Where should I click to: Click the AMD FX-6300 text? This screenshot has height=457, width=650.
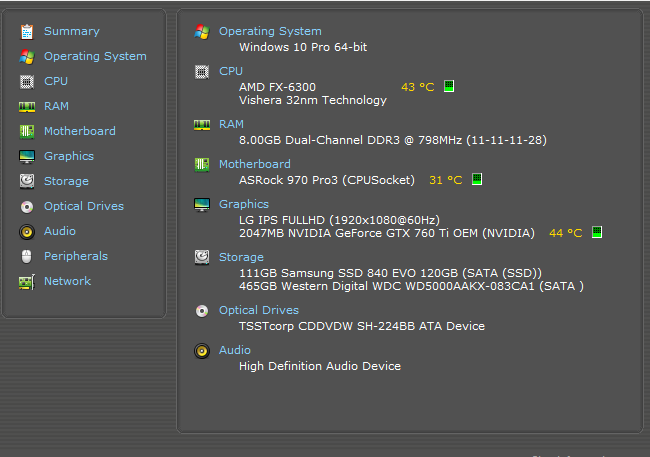(277, 87)
